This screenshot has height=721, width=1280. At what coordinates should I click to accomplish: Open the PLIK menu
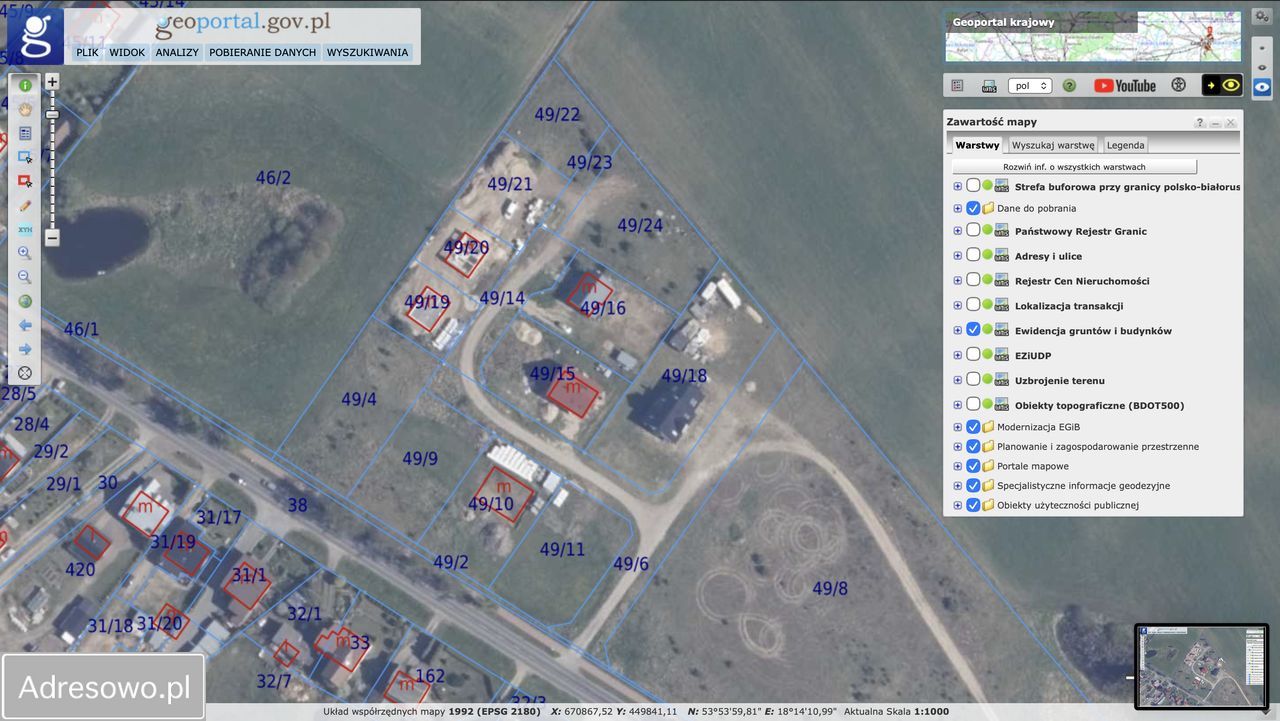tap(87, 52)
